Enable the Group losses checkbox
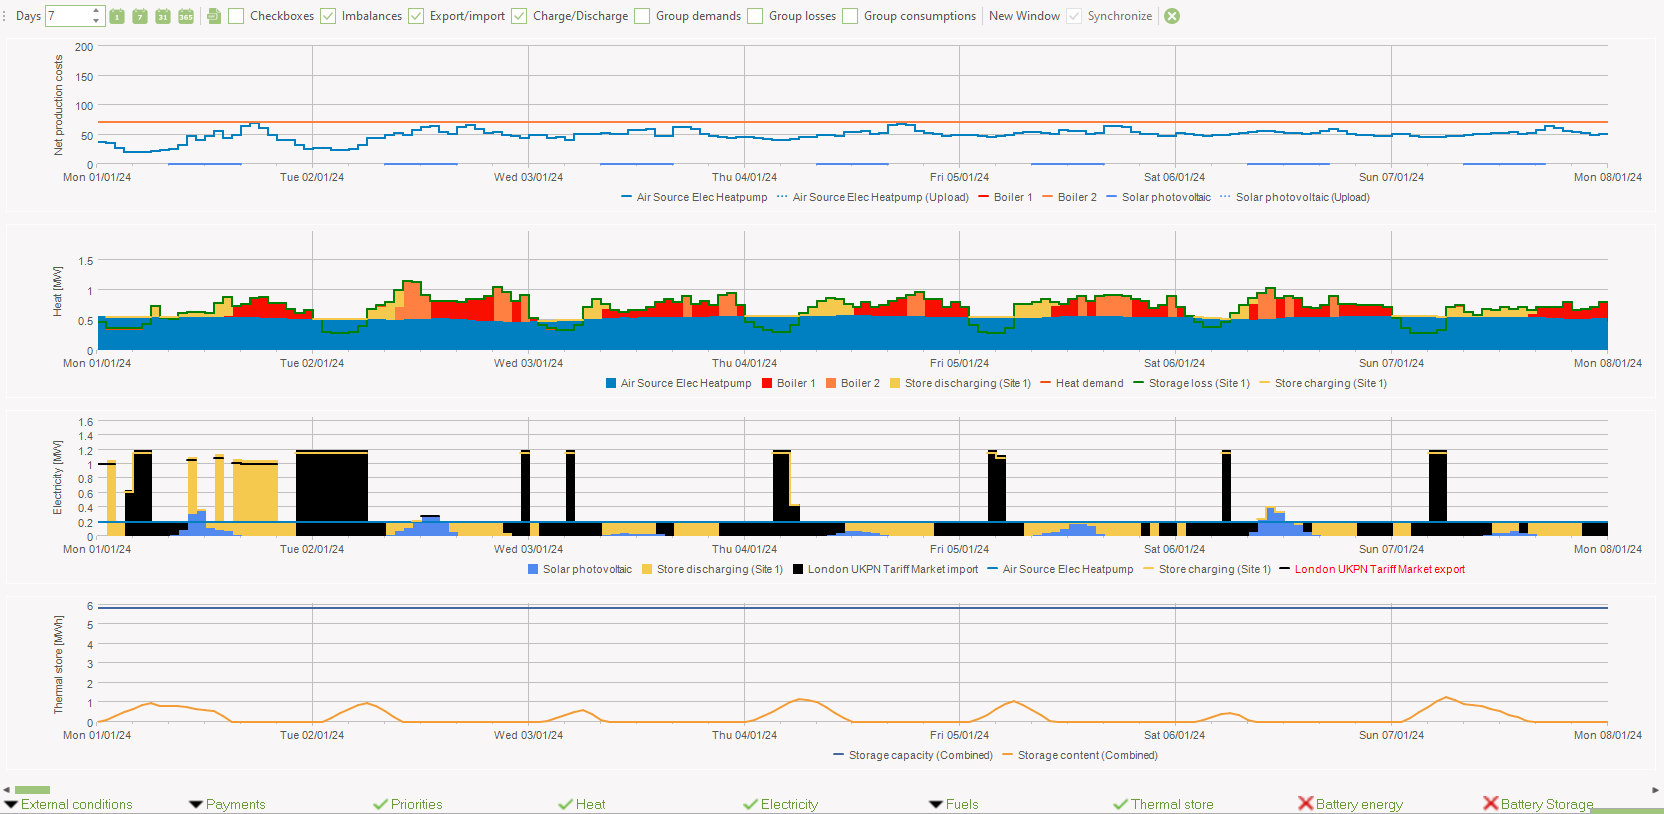The image size is (1664, 814). tap(755, 16)
